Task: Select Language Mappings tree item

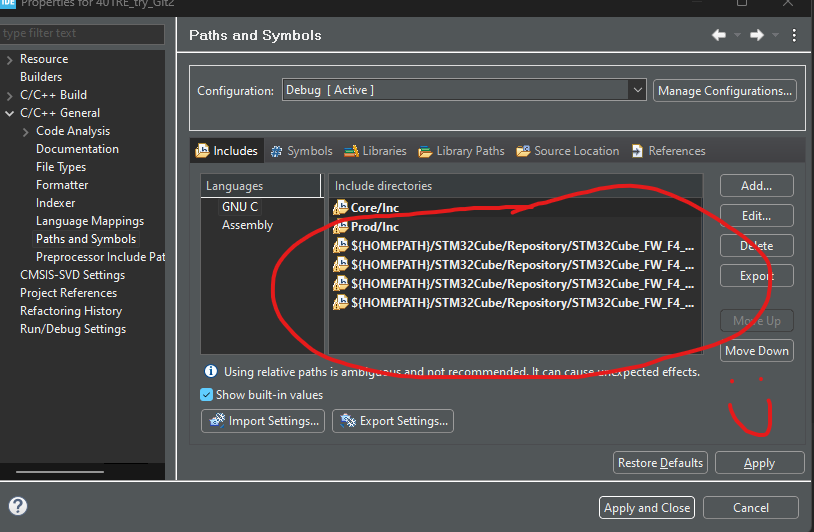Action: (x=90, y=221)
